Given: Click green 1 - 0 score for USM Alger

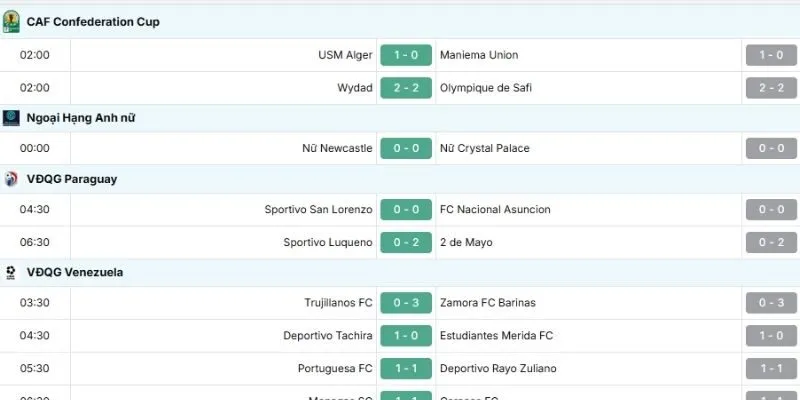Looking at the screenshot, I should tap(404, 55).
